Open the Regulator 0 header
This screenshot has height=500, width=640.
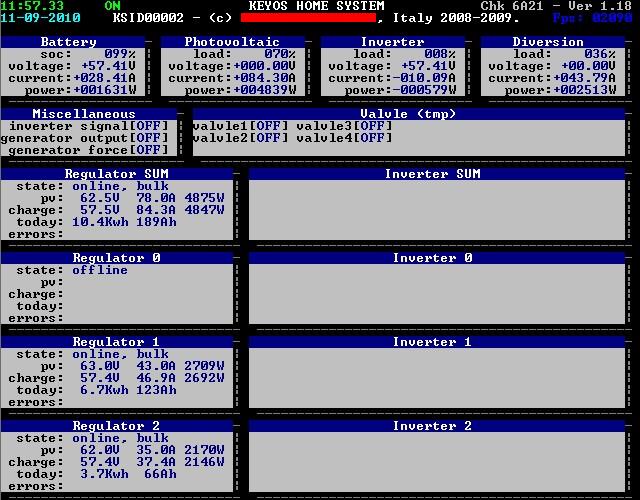117,258
